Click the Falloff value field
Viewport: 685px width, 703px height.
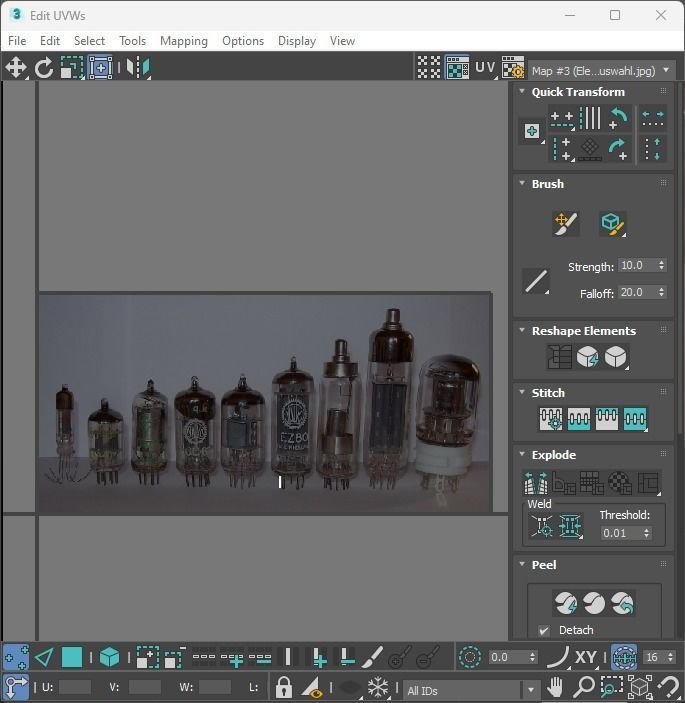point(636,292)
